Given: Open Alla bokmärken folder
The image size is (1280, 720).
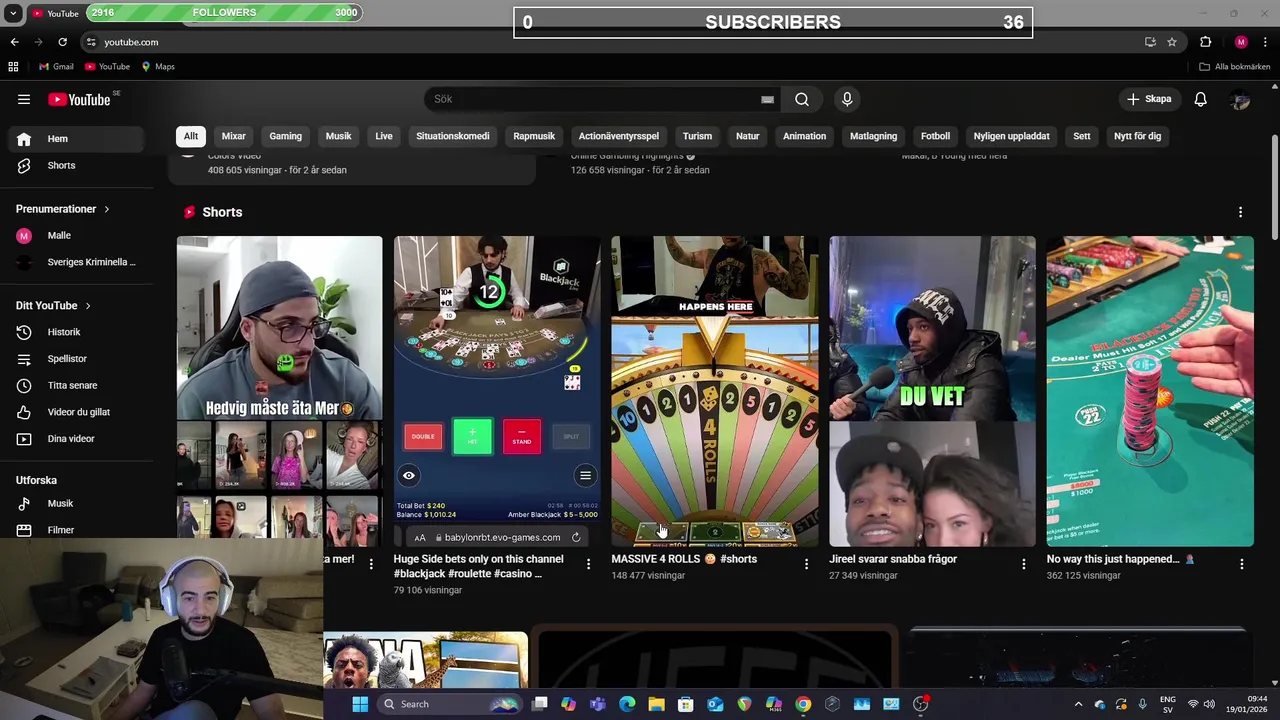Looking at the screenshot, I should click(1234, 67).
